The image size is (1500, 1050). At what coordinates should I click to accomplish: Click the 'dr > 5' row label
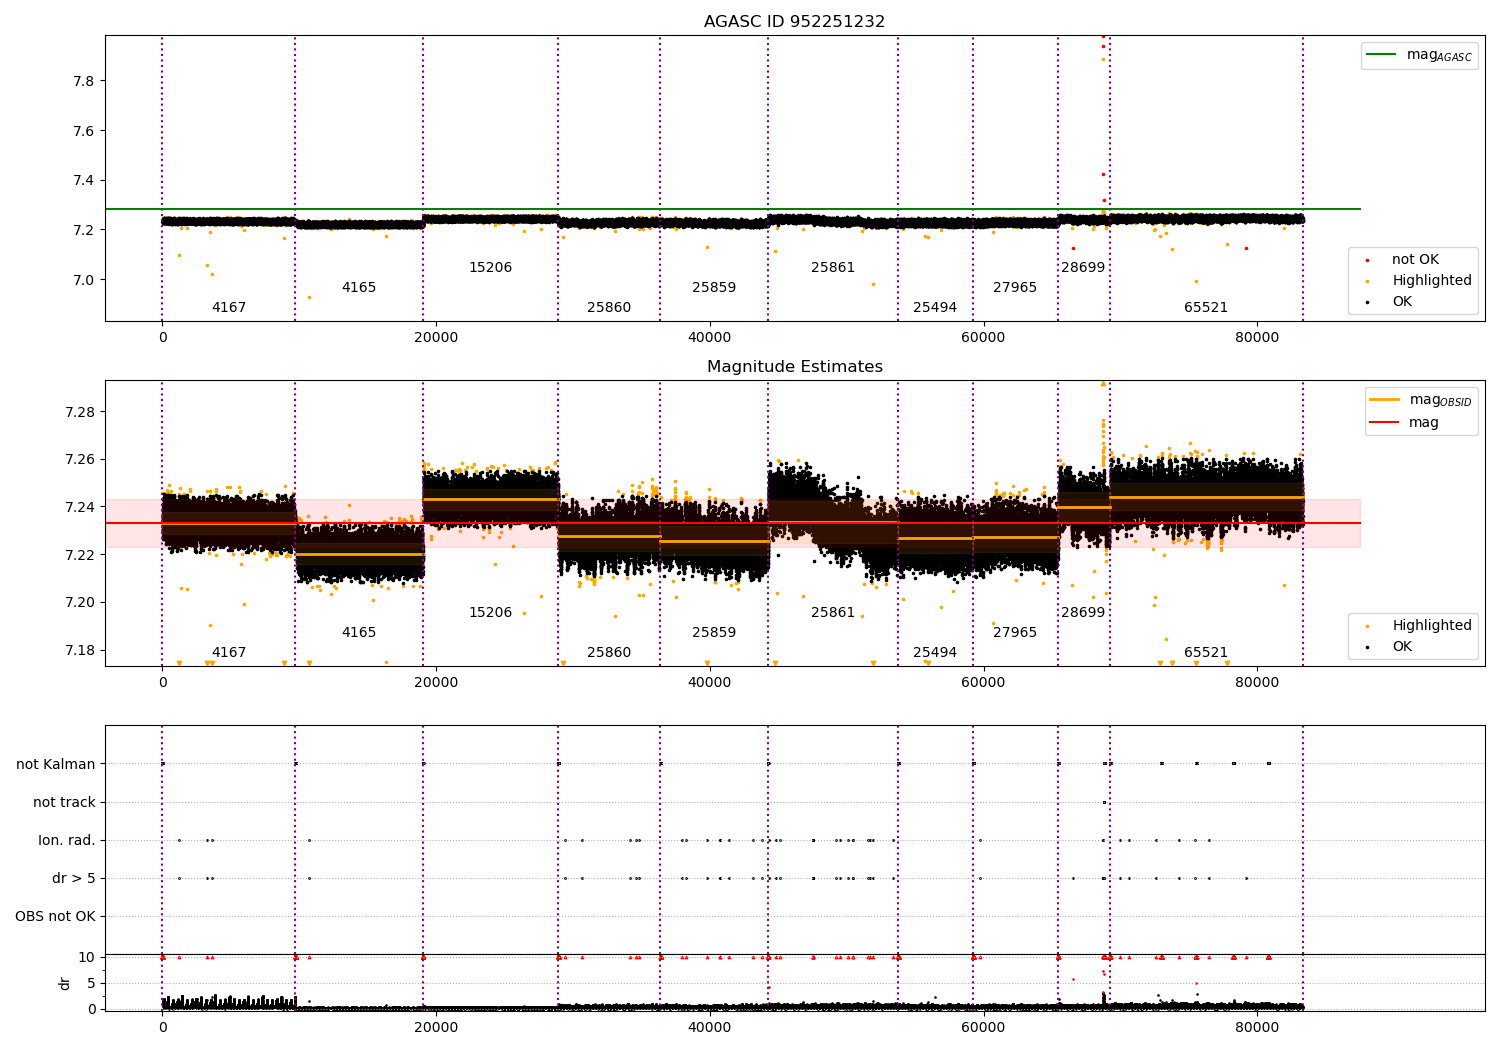click(74, 879)
